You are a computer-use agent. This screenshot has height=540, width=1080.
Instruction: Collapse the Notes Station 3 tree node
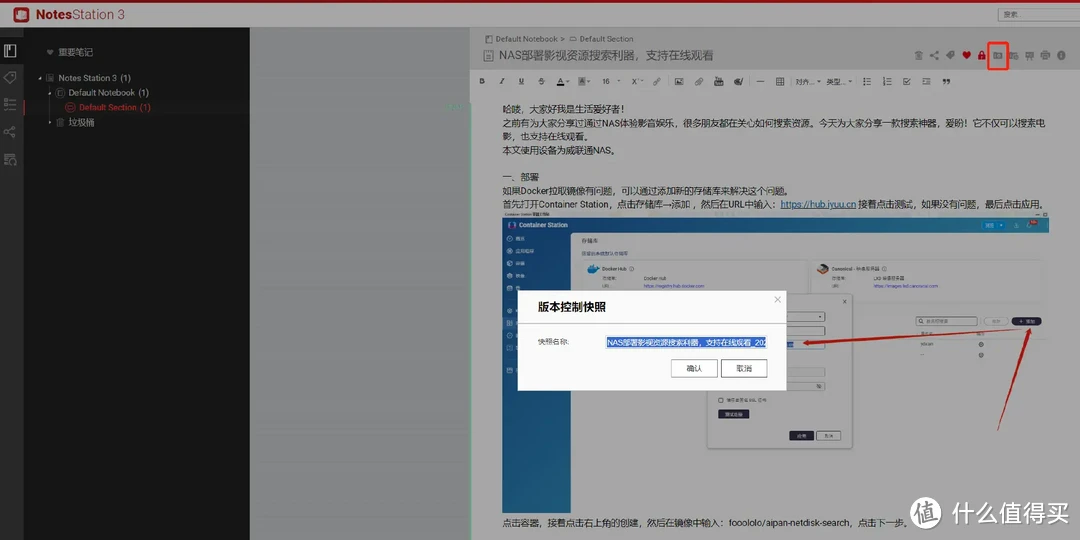pyautogui.click(x=40, y=79)
